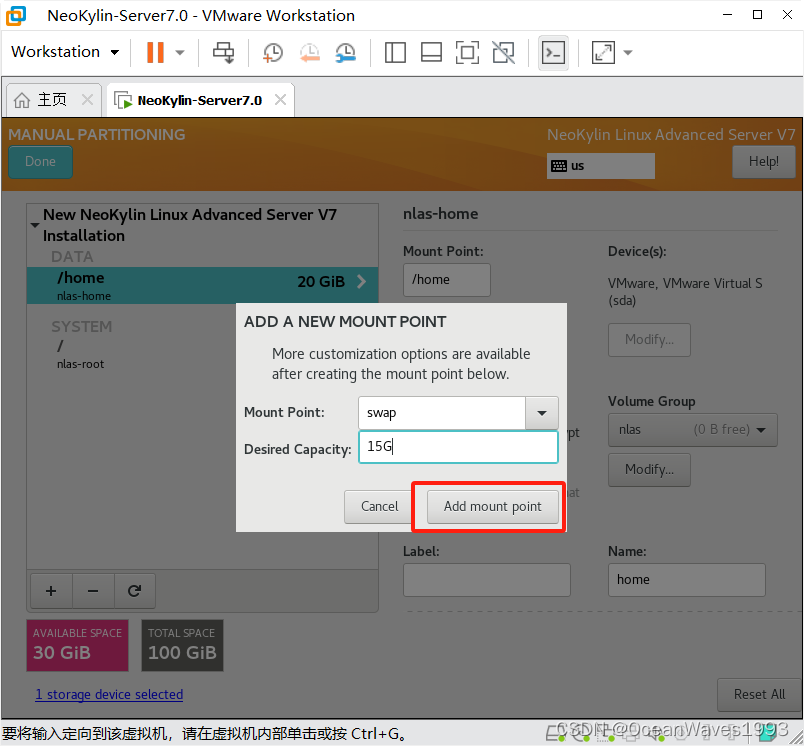Screen dimensions: 804x746
Task: Collapse the New NeoKylin Installation tree
Action: [35, 225]
